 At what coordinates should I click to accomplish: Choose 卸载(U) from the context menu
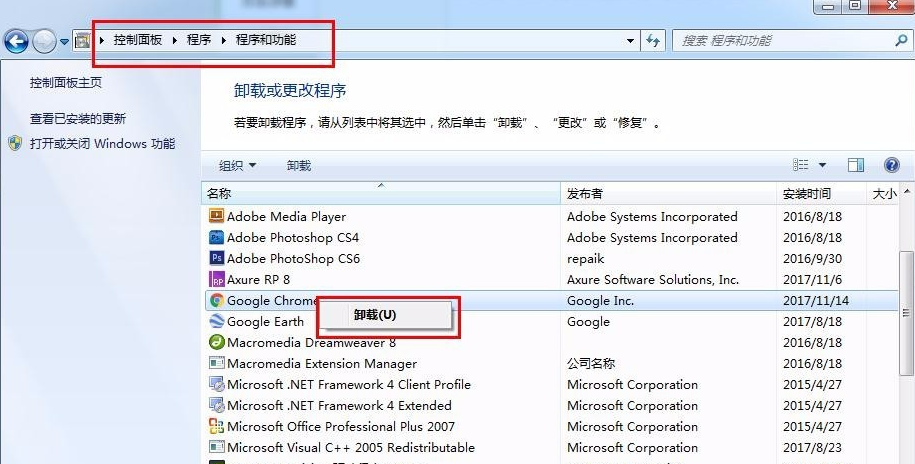tap(375, 314)
